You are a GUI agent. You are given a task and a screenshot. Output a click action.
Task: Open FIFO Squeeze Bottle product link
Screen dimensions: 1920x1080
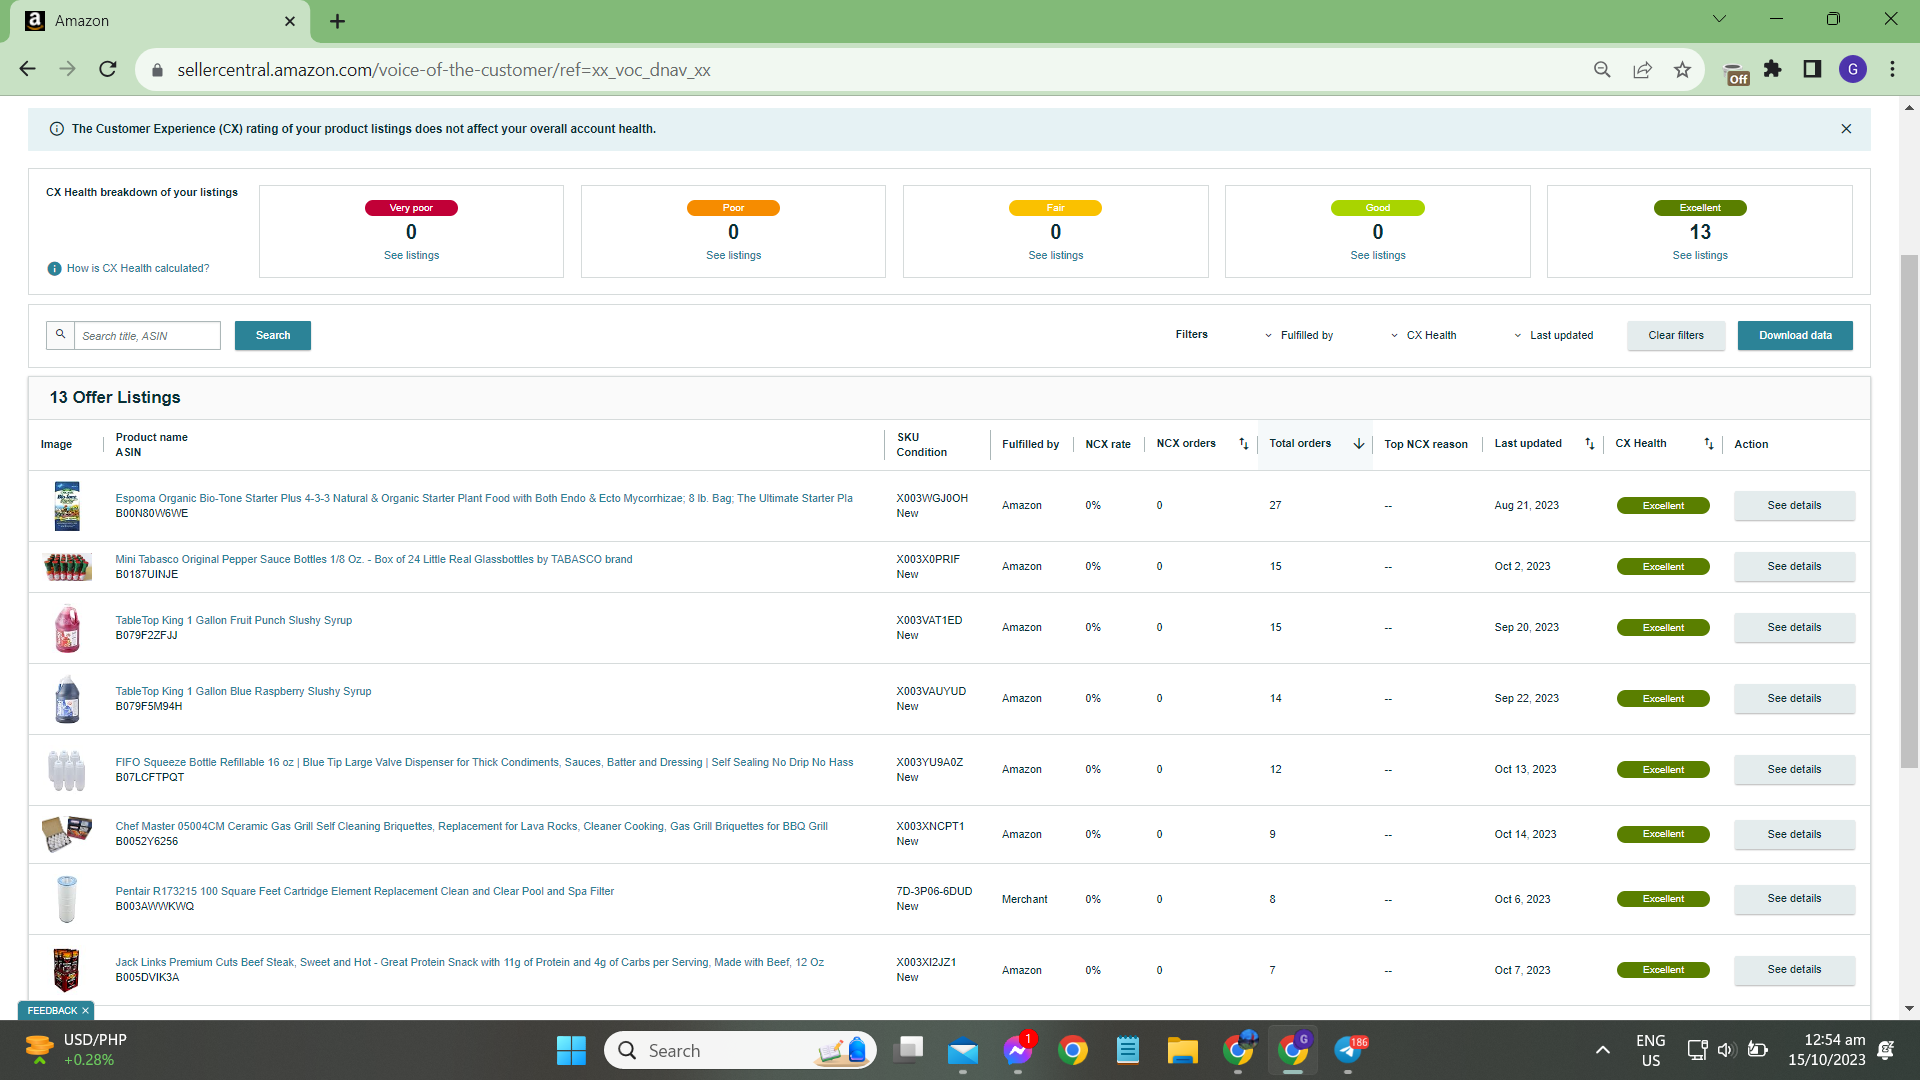[x=484, y=763]
